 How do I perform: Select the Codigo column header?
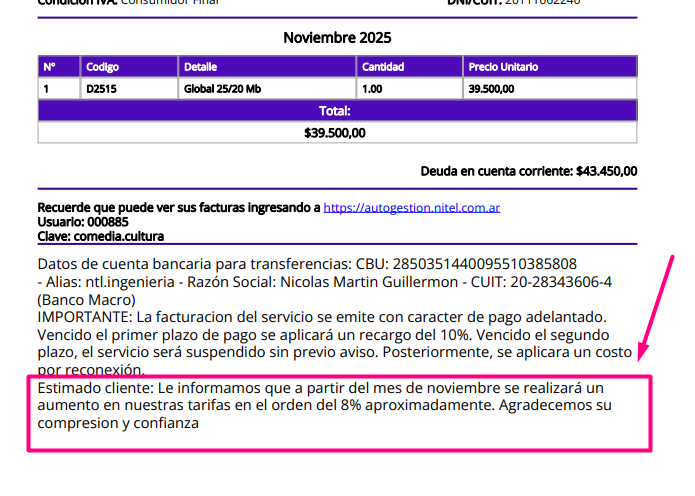coord(102,67)
